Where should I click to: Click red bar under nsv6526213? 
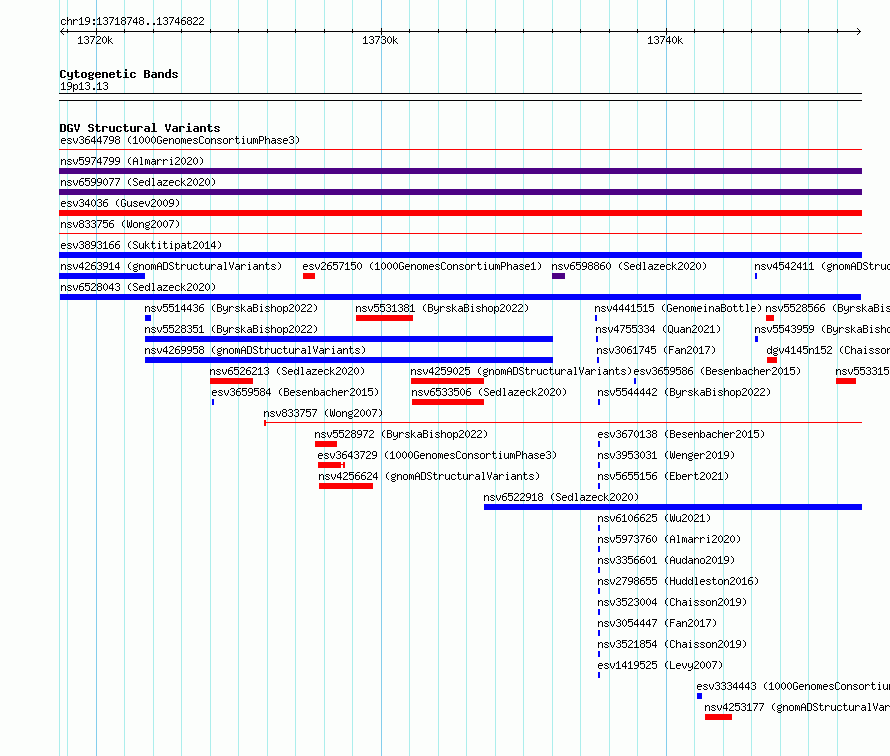232,381
